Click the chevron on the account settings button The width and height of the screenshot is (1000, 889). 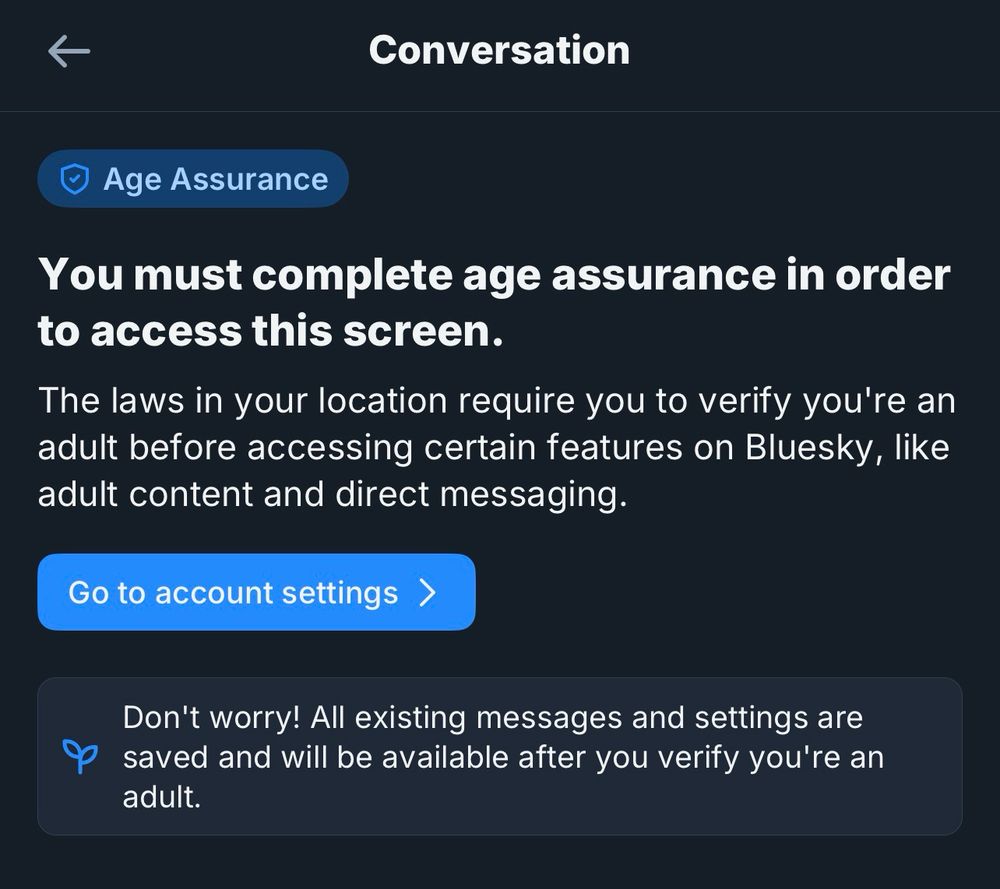point(428,593)
